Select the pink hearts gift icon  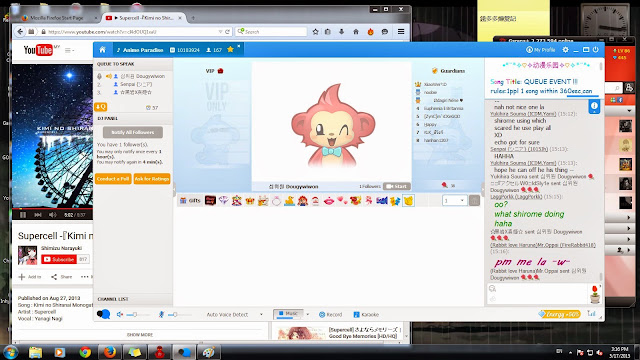point(342,200)
